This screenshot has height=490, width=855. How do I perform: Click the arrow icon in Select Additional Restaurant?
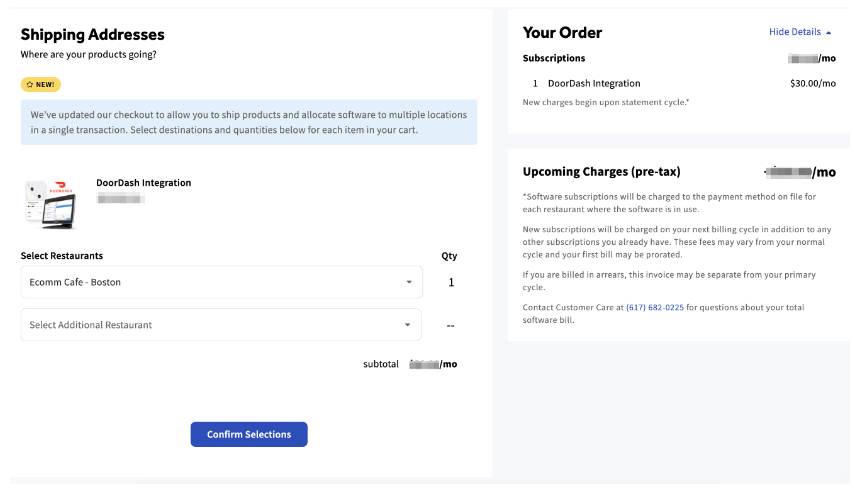(x=408, y=325)
